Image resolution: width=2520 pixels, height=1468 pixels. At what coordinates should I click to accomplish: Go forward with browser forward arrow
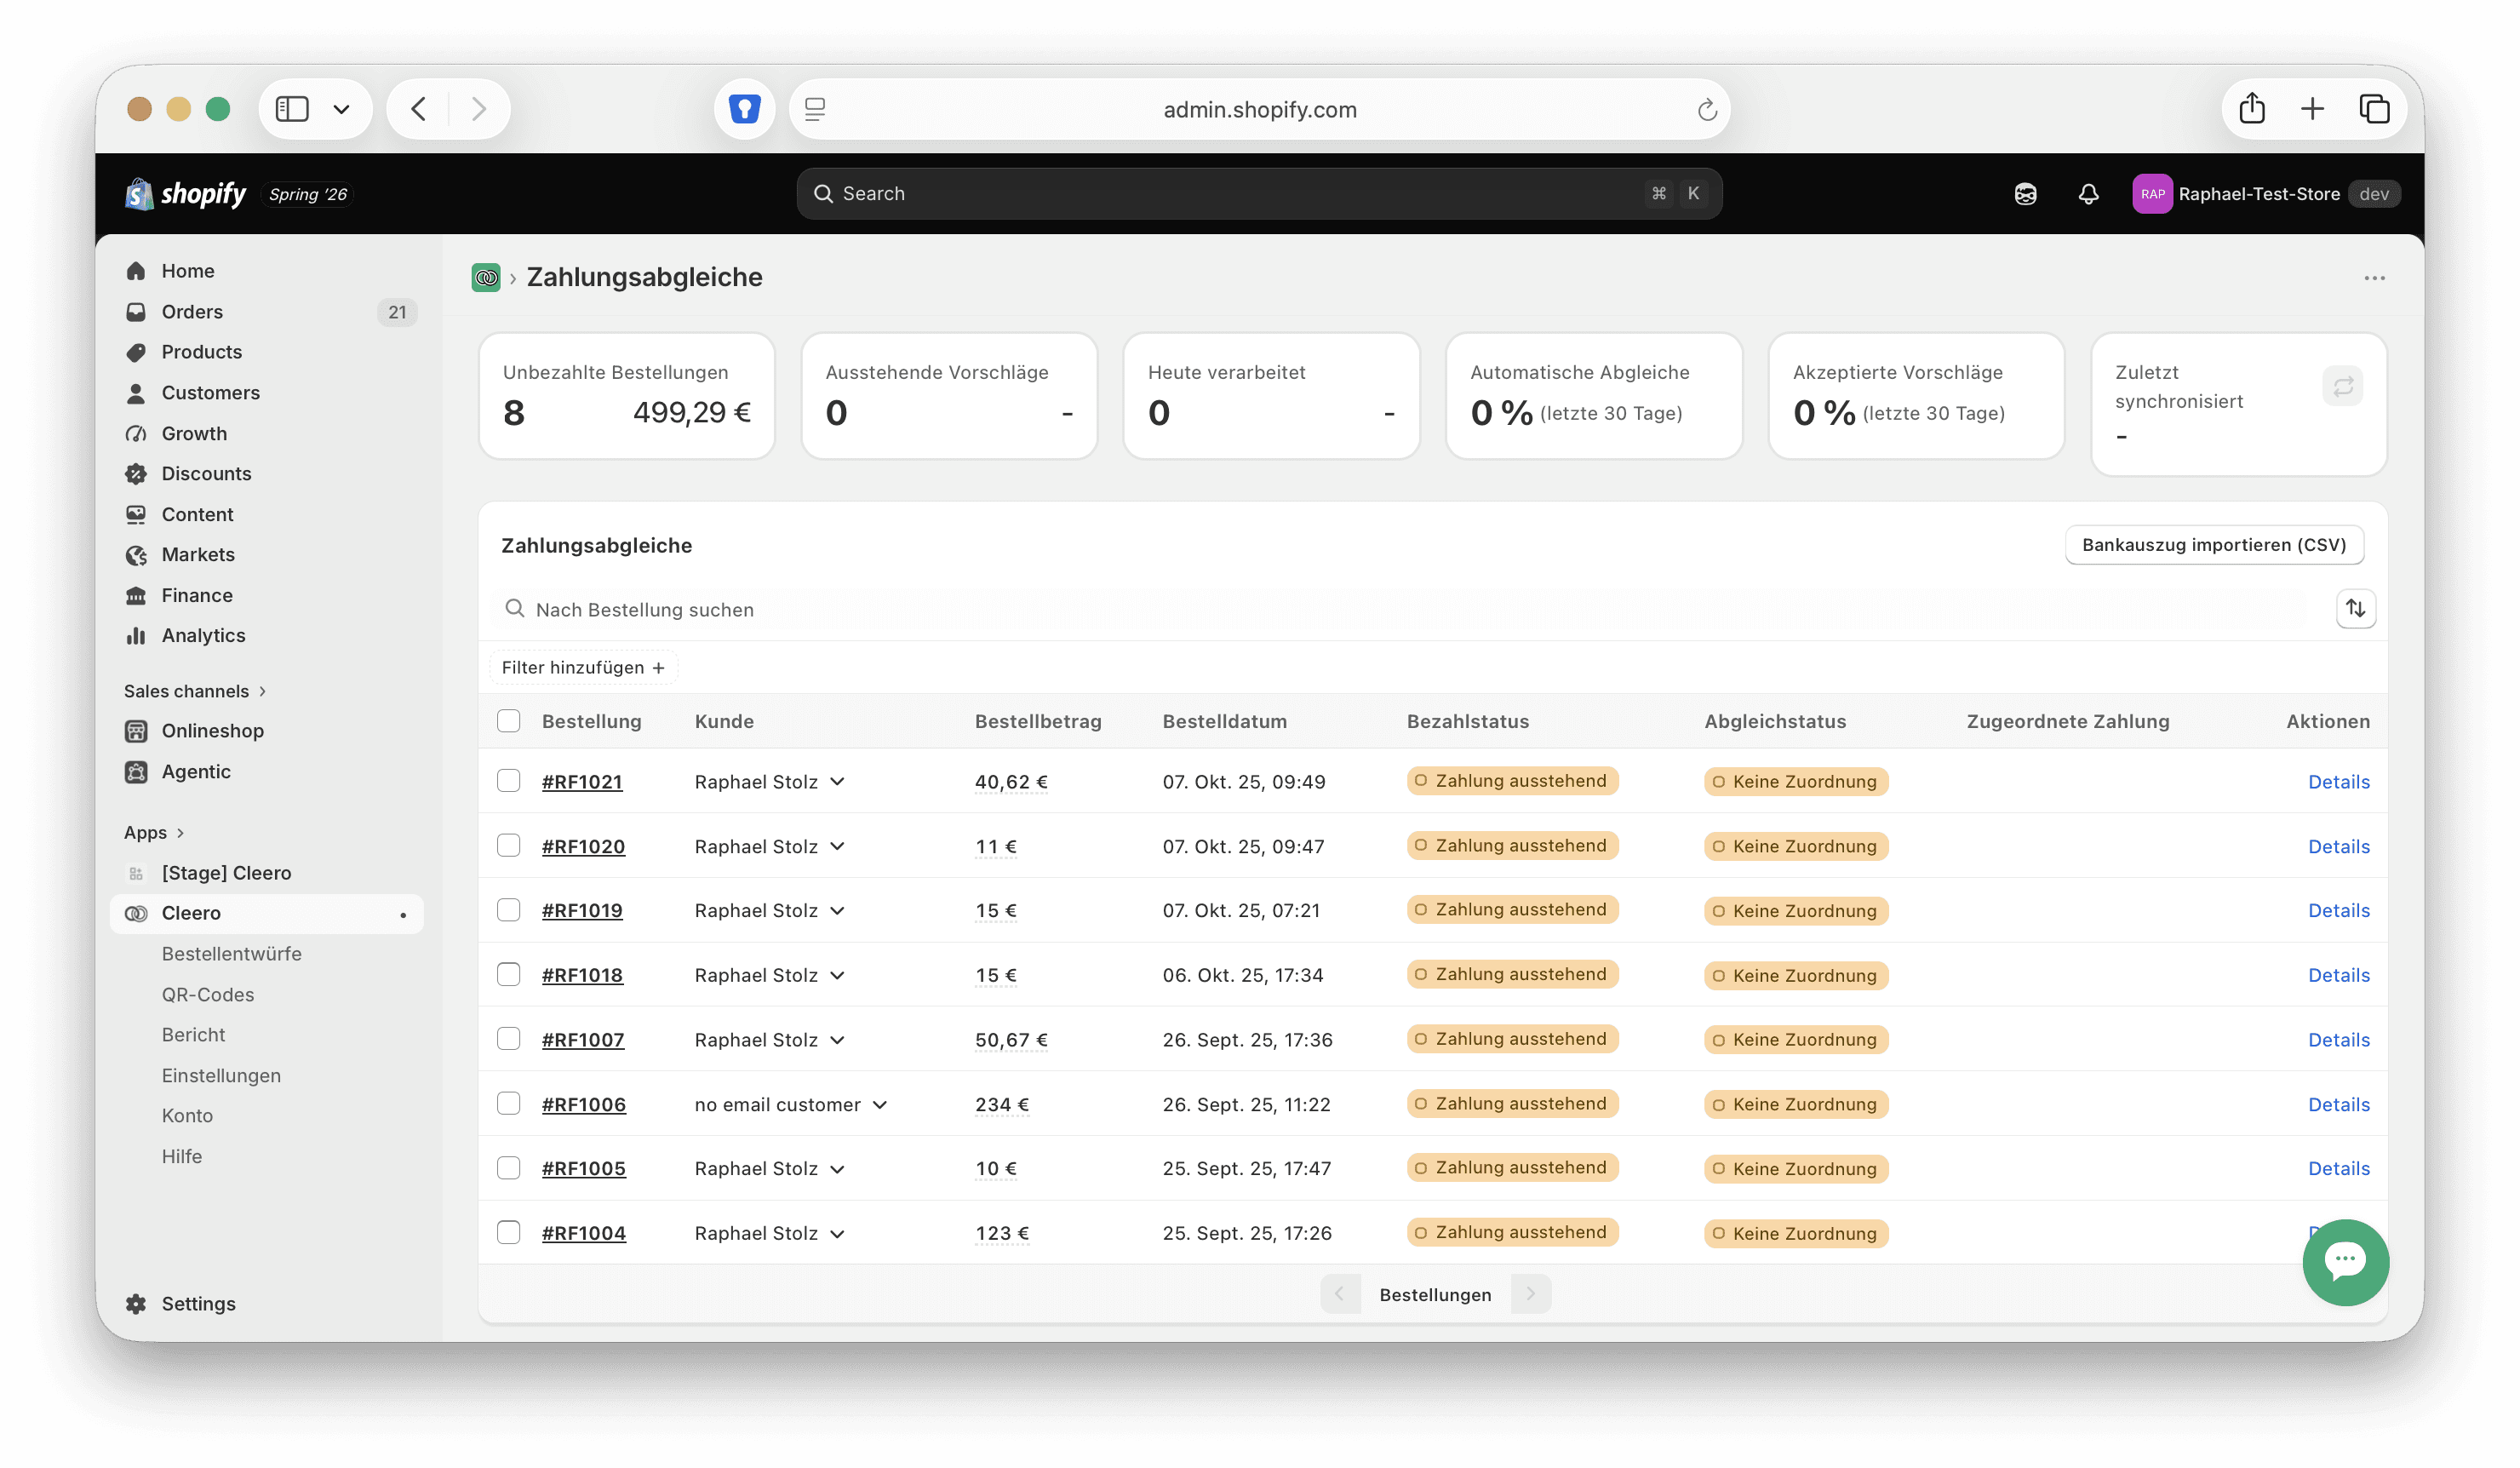478,108
